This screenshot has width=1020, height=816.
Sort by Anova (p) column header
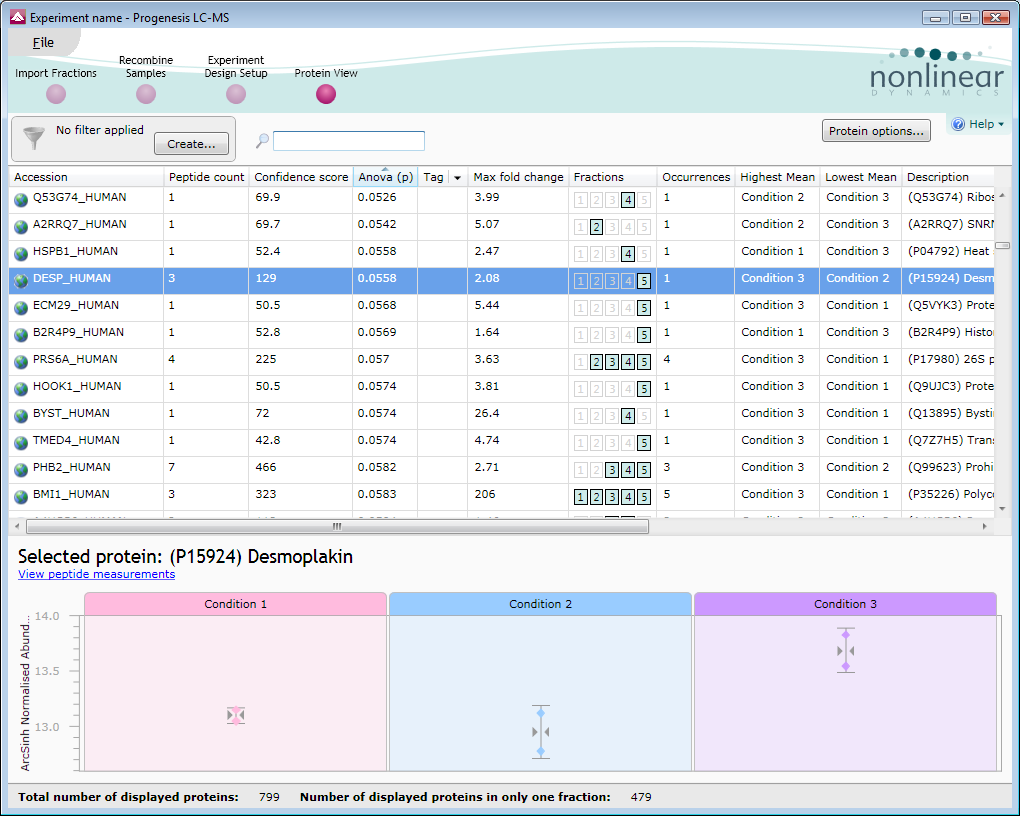pos(386,177)
